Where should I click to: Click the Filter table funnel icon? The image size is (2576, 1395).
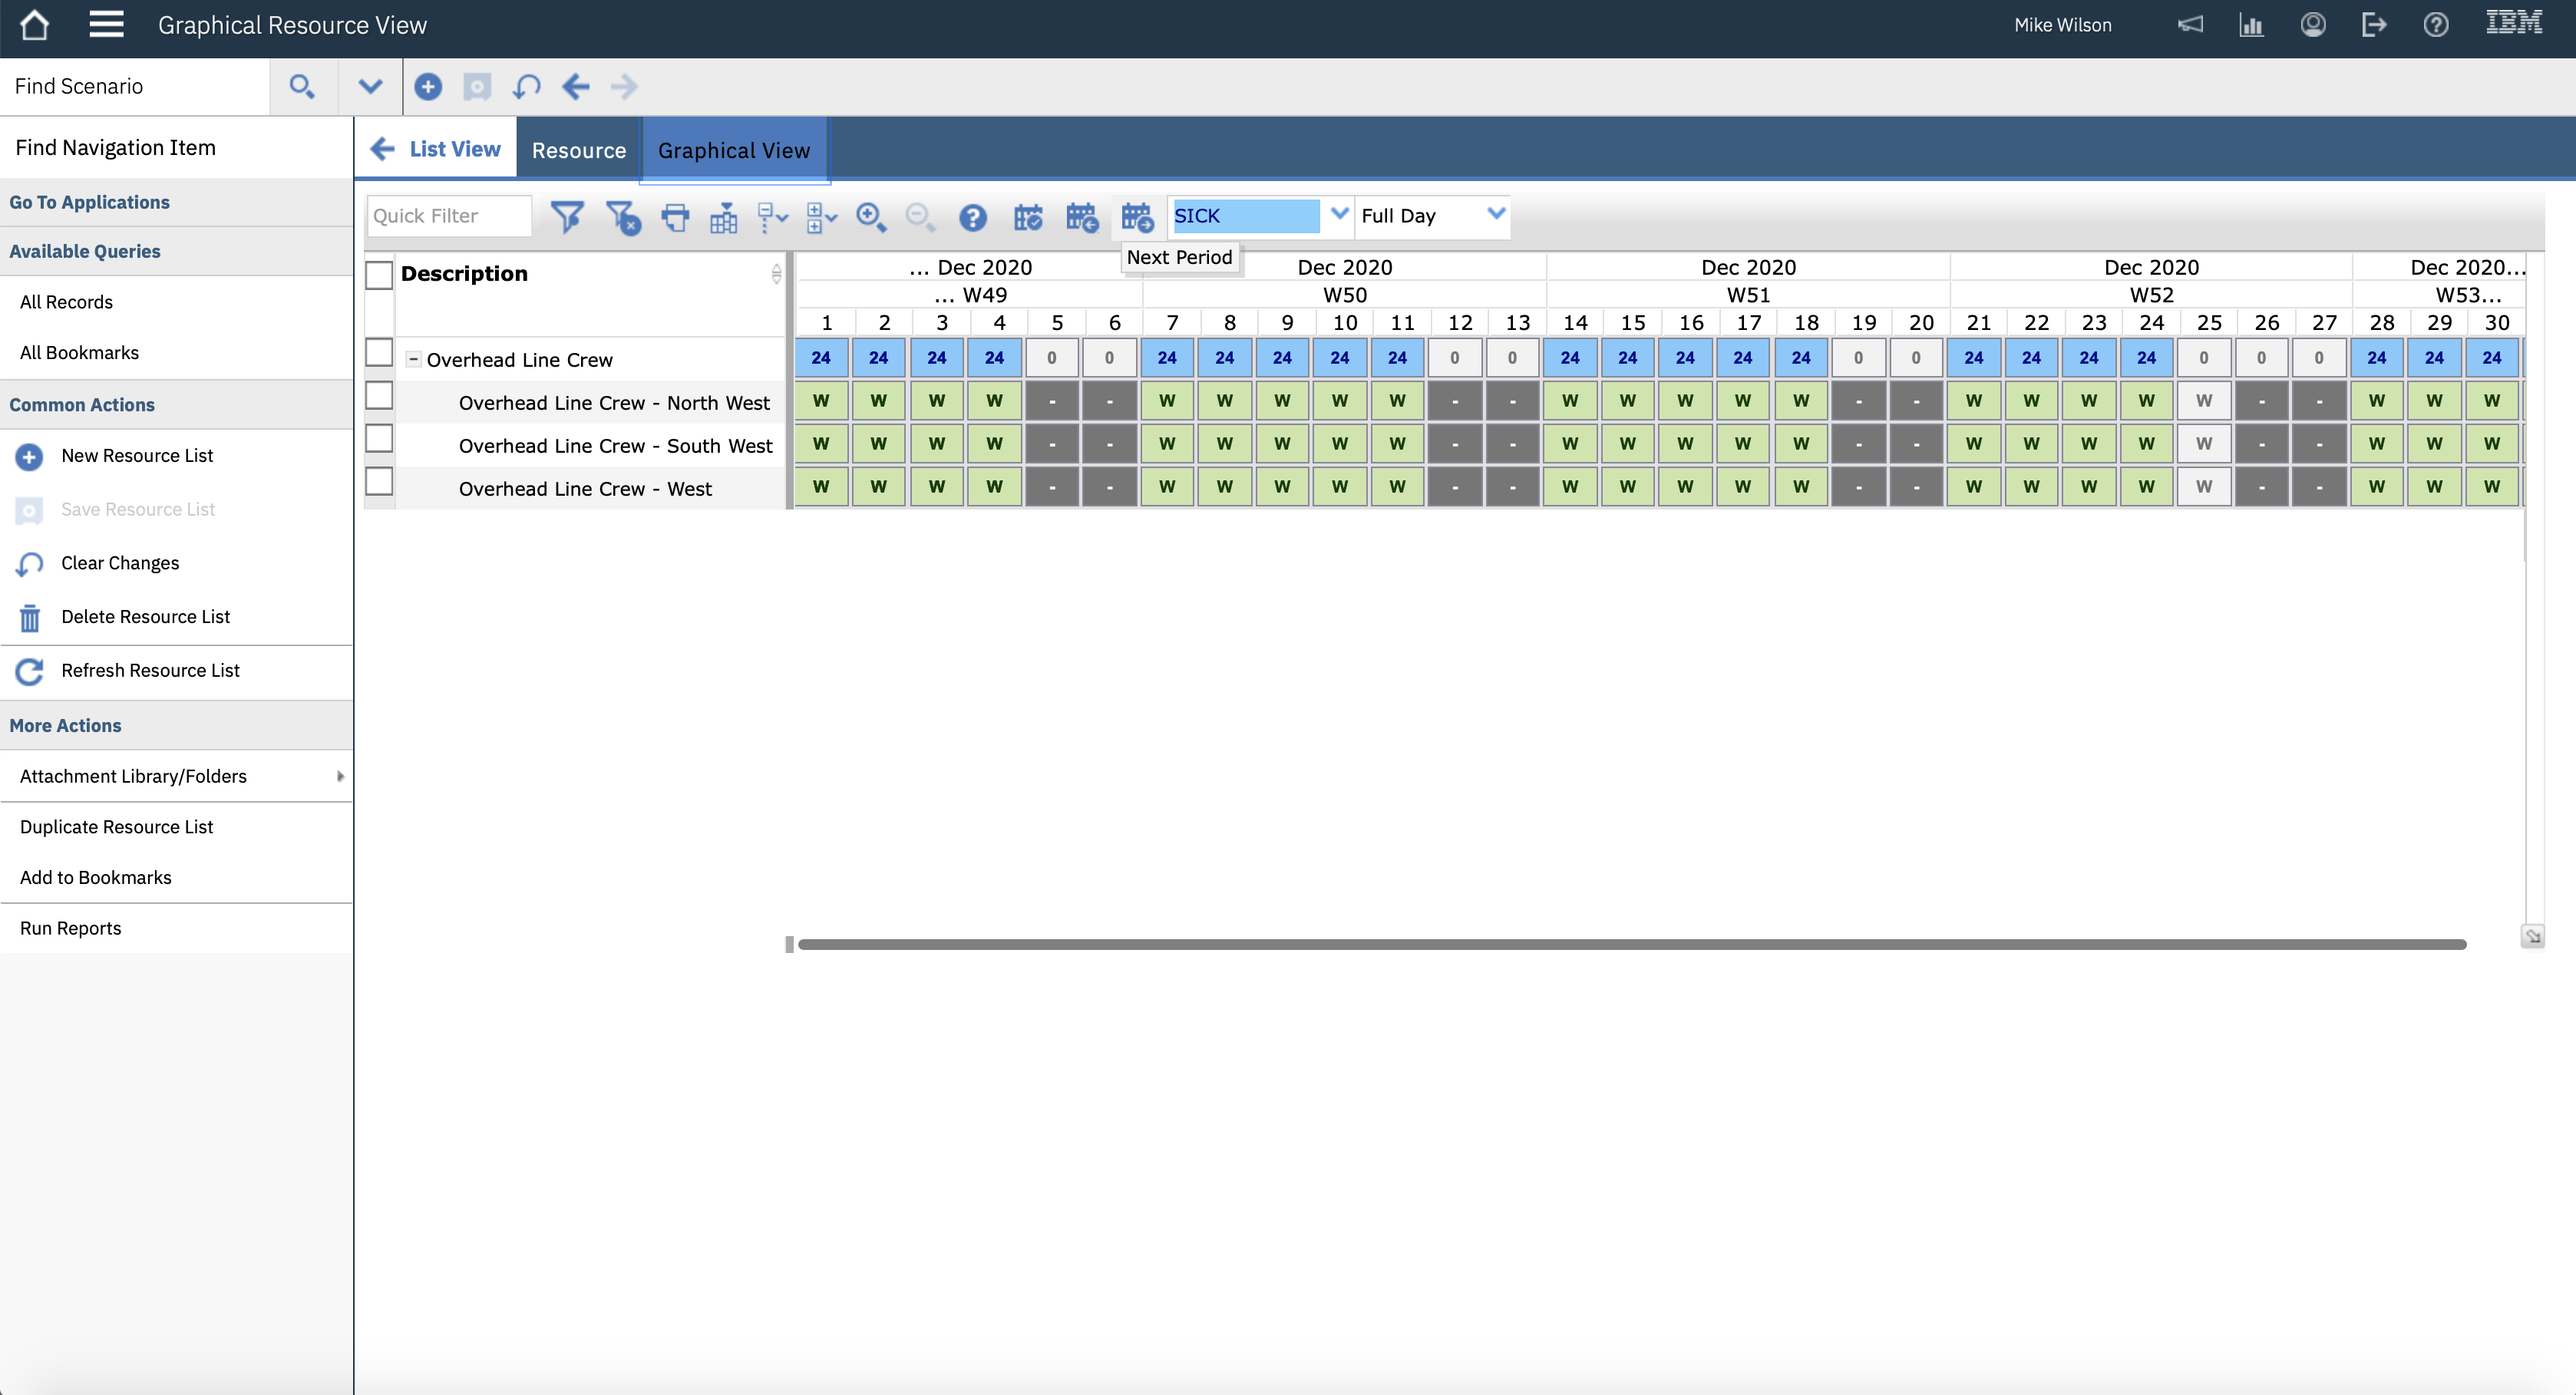click(x=567, y=216)
